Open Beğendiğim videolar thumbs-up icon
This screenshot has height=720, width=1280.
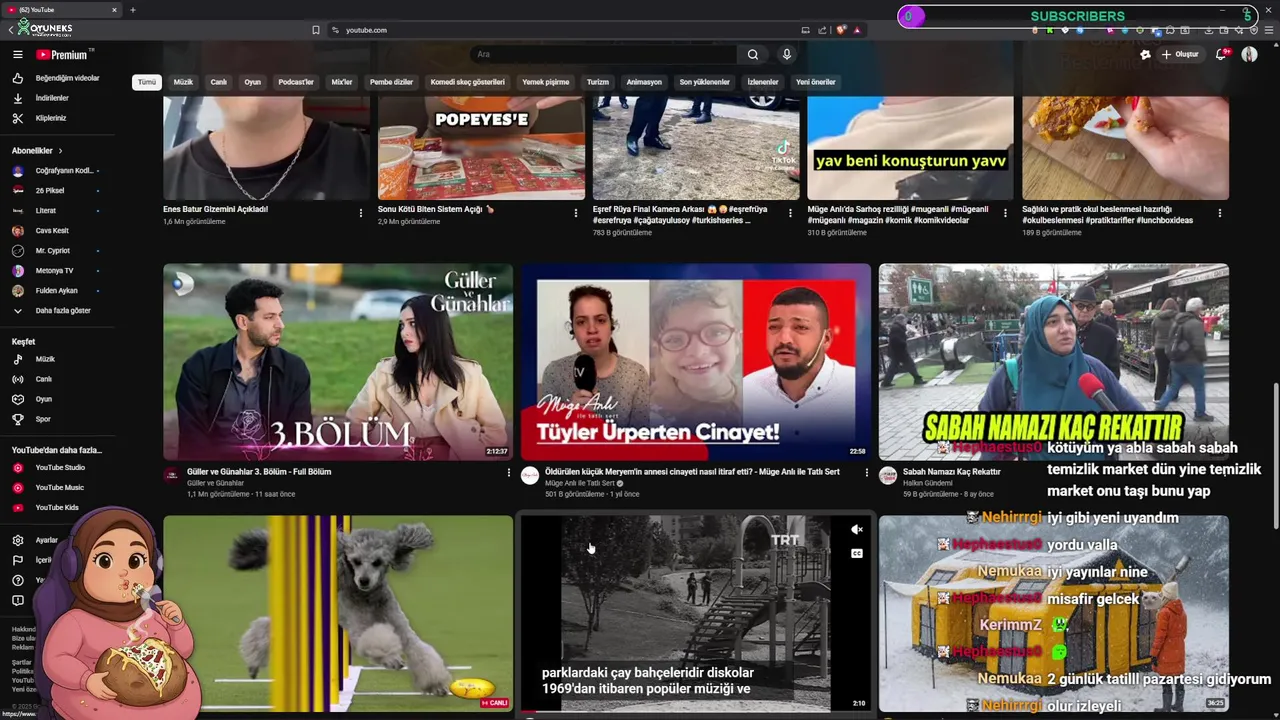tap(17, 78)
